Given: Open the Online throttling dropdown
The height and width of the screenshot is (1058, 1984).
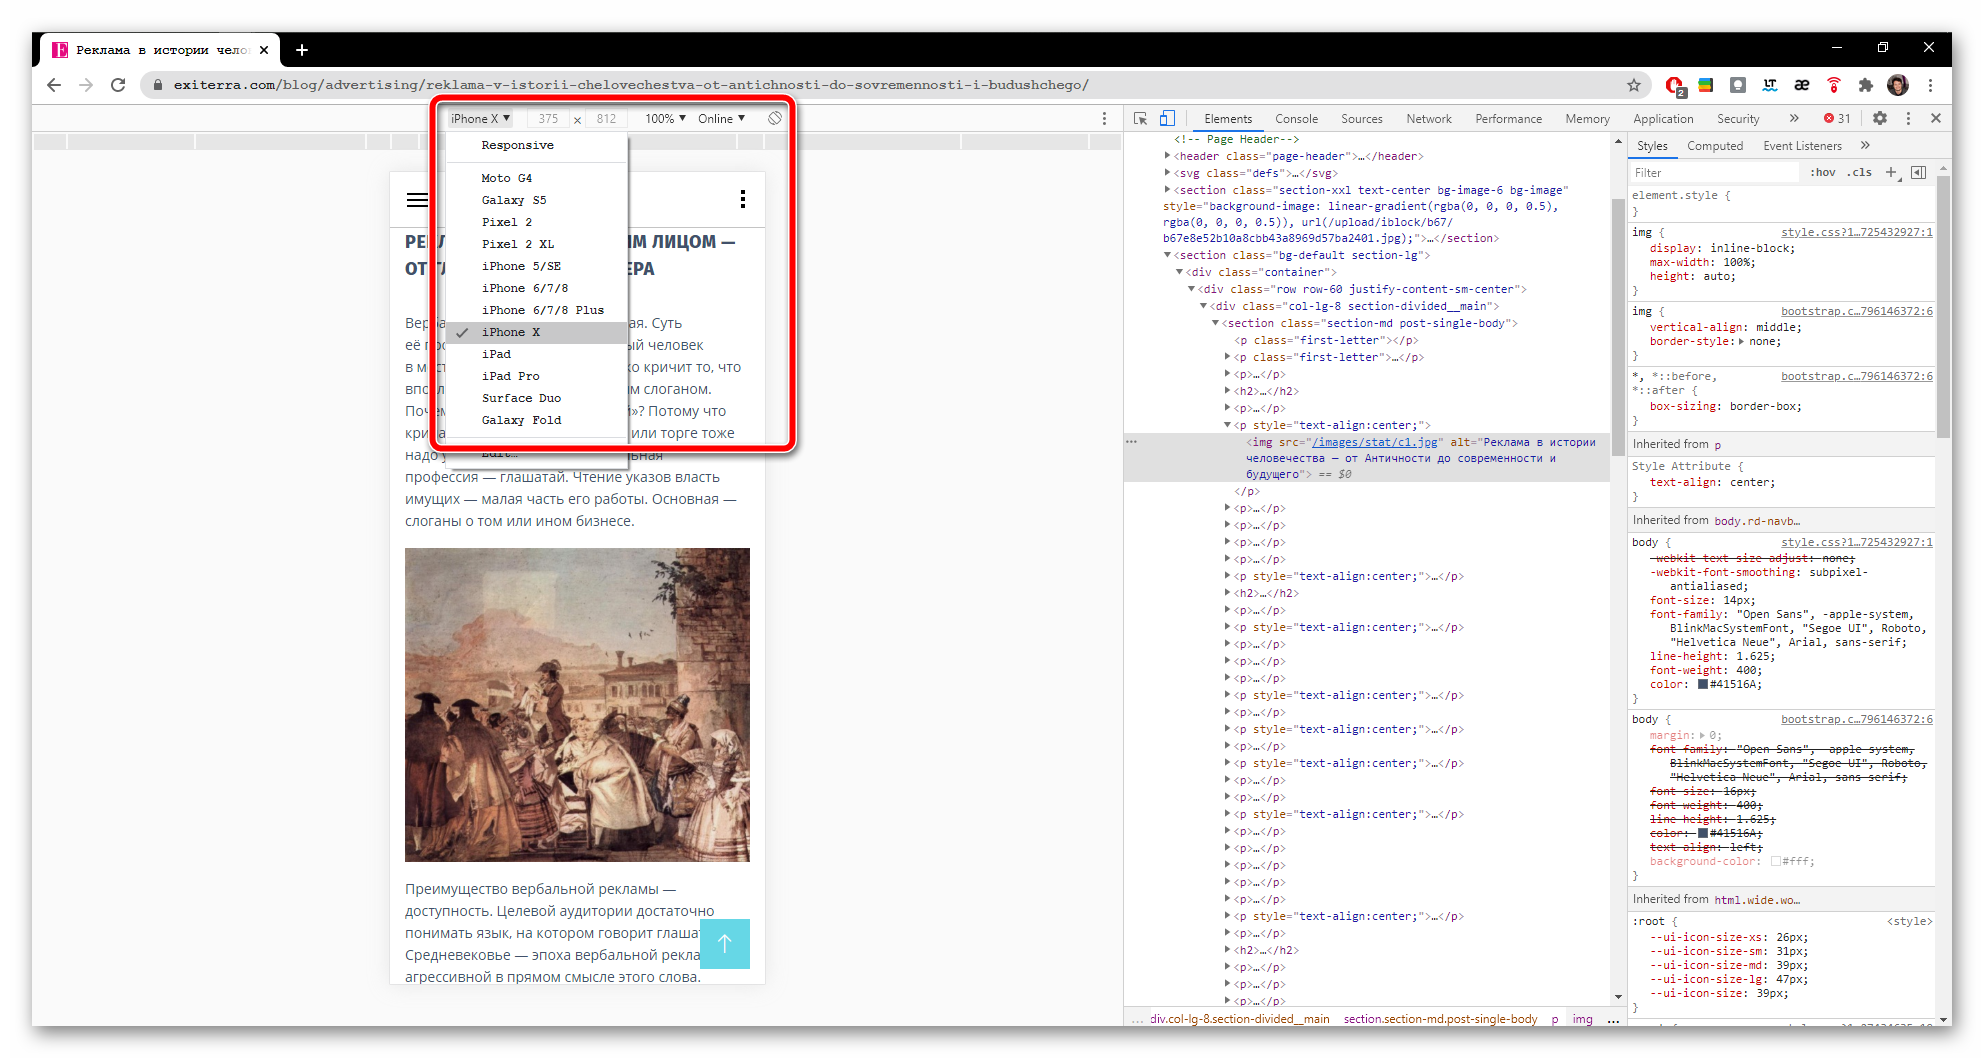Looking at the screenshot, I should point(721,118).
